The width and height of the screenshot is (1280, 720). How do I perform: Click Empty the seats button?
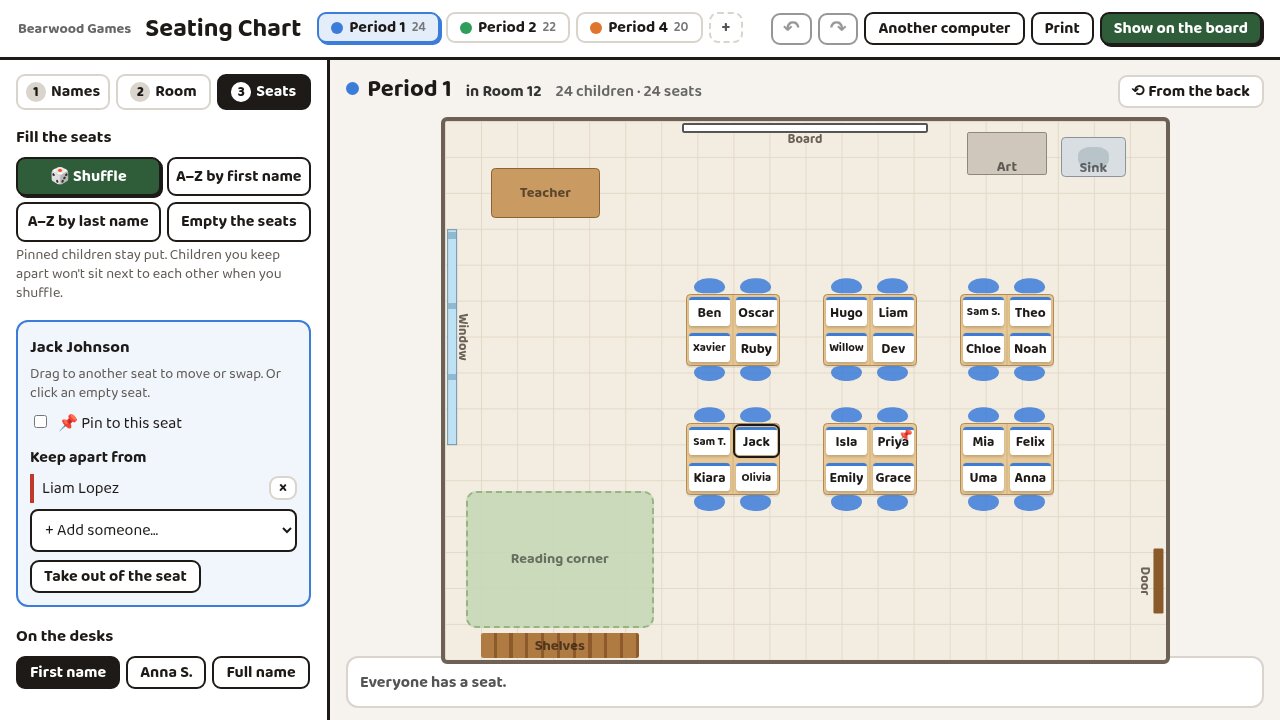pos(239,222)
